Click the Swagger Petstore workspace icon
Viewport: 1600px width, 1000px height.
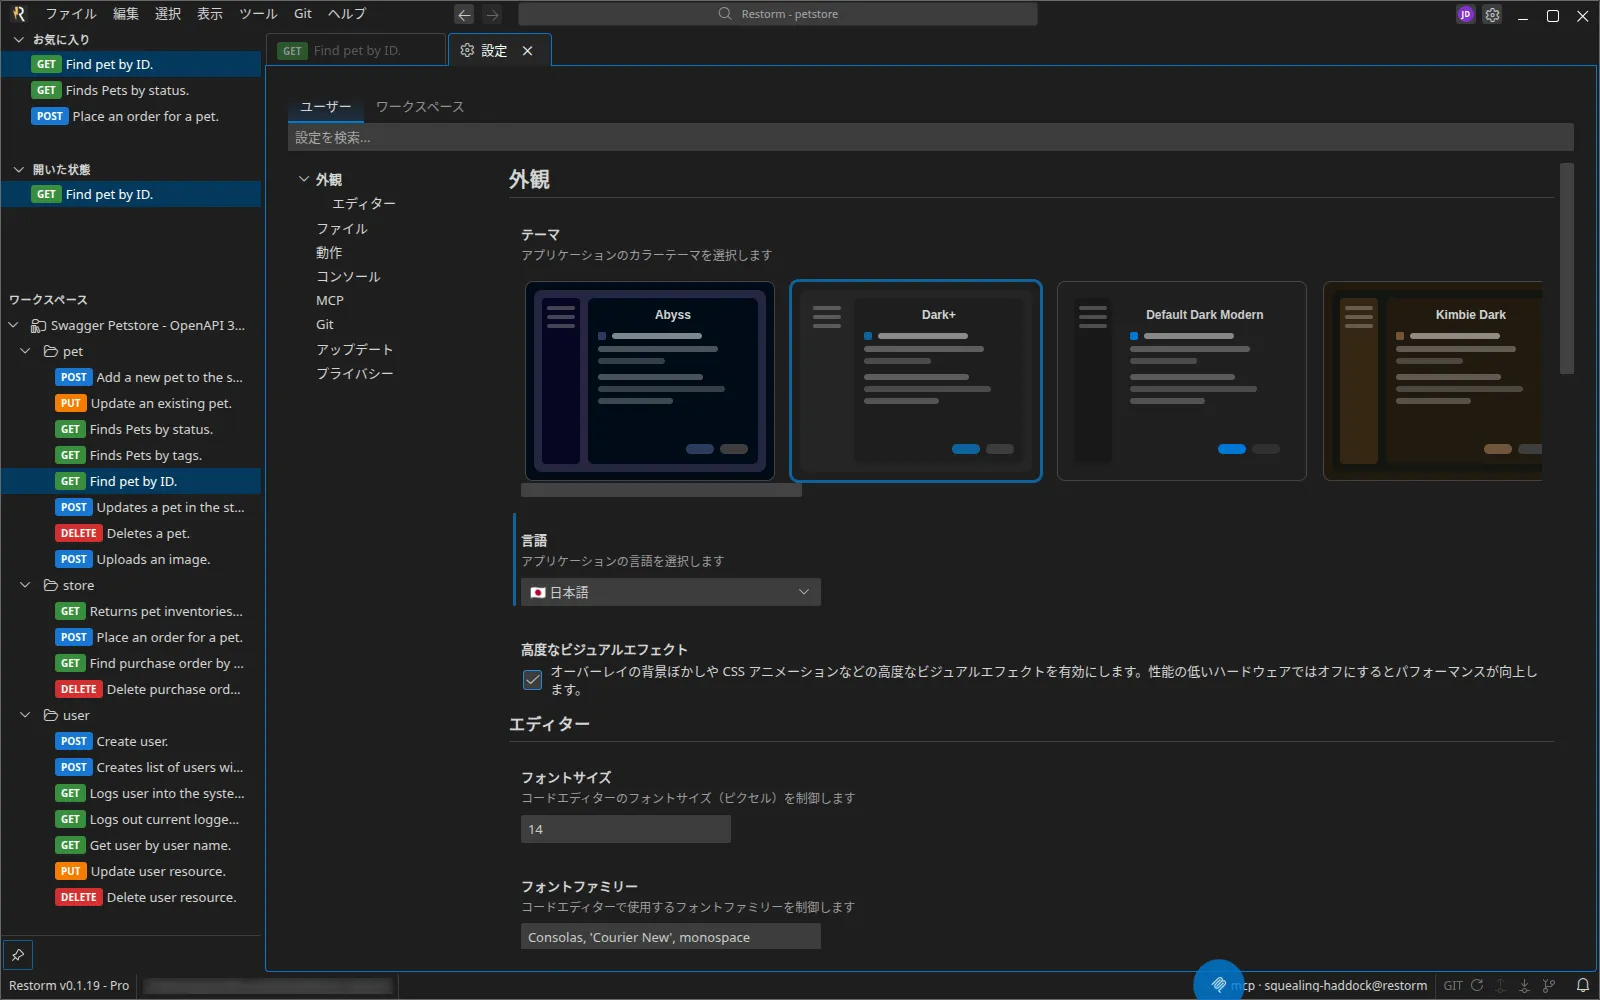(x=38, y=325)
